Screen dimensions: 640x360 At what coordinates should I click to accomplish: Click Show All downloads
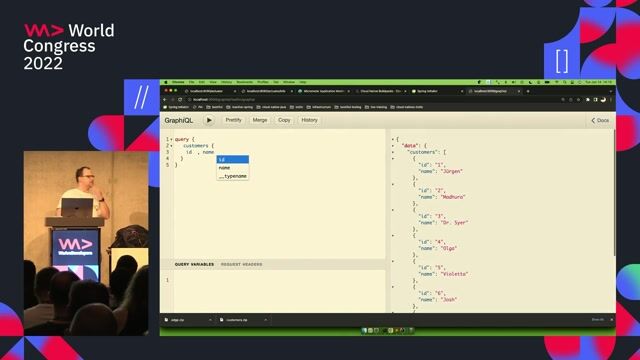(598, 320)
